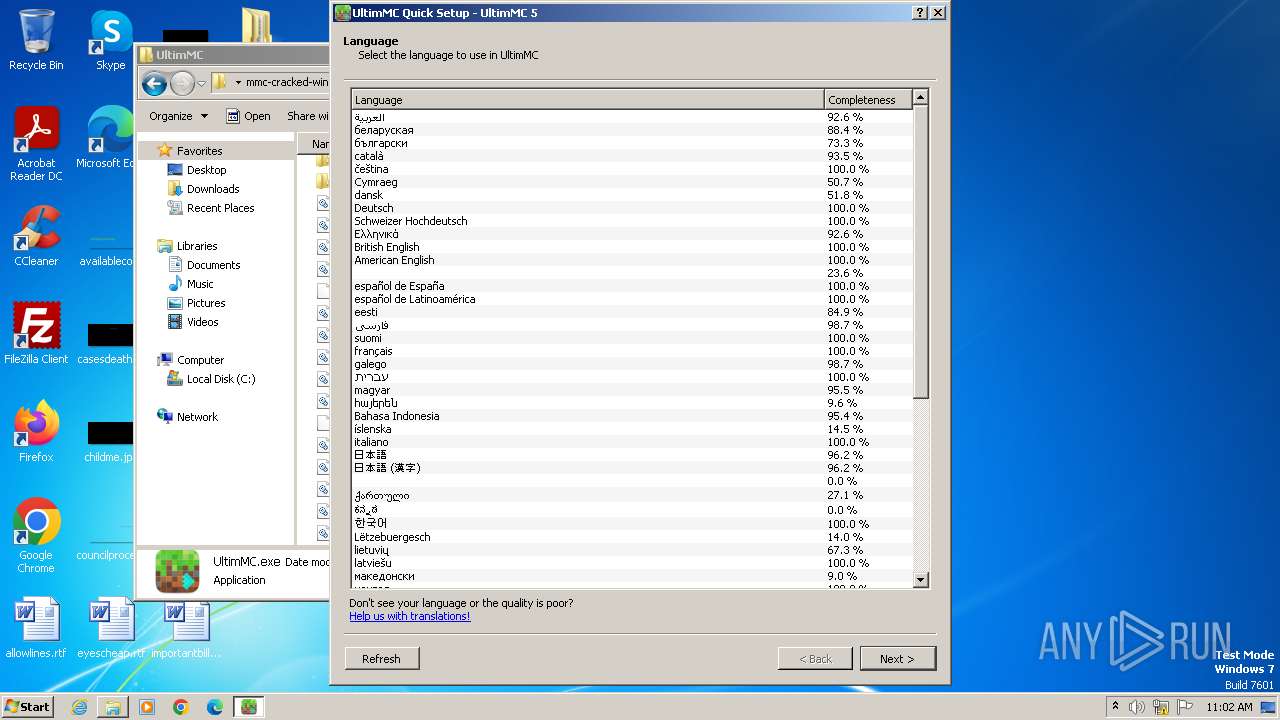Click the Explorer back arrow button
Viewport: 1280px width, 720px height.
coord(154,83)
